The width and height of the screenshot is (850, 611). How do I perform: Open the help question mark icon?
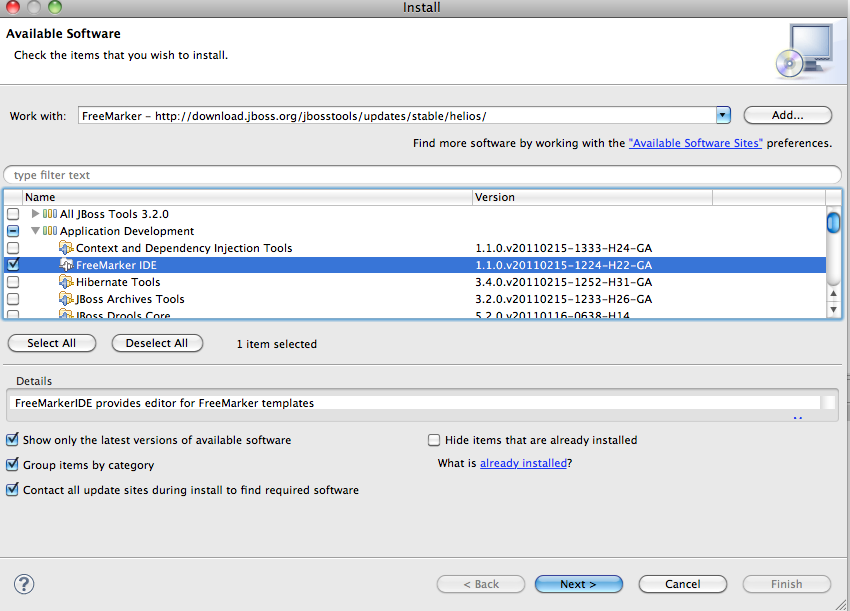point(24,584)
